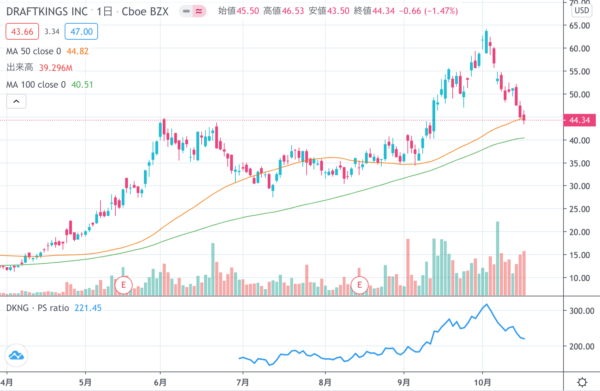Open the USD currency selector
The image size is (600, 391).
582,11
